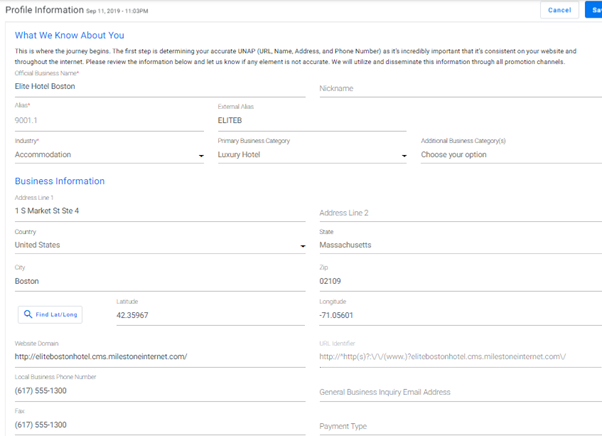Click the Find Lat/Long button

[50, 314]
